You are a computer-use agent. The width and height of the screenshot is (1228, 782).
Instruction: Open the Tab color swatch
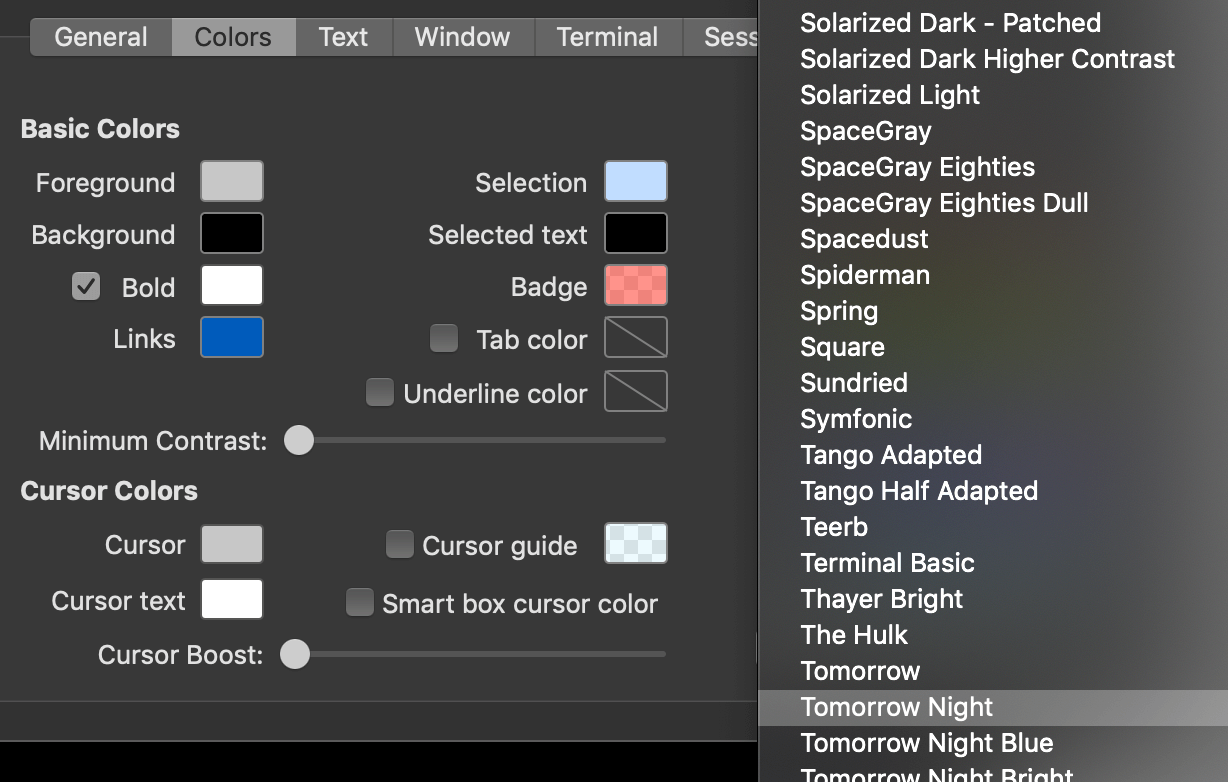(x=636, y=338)
